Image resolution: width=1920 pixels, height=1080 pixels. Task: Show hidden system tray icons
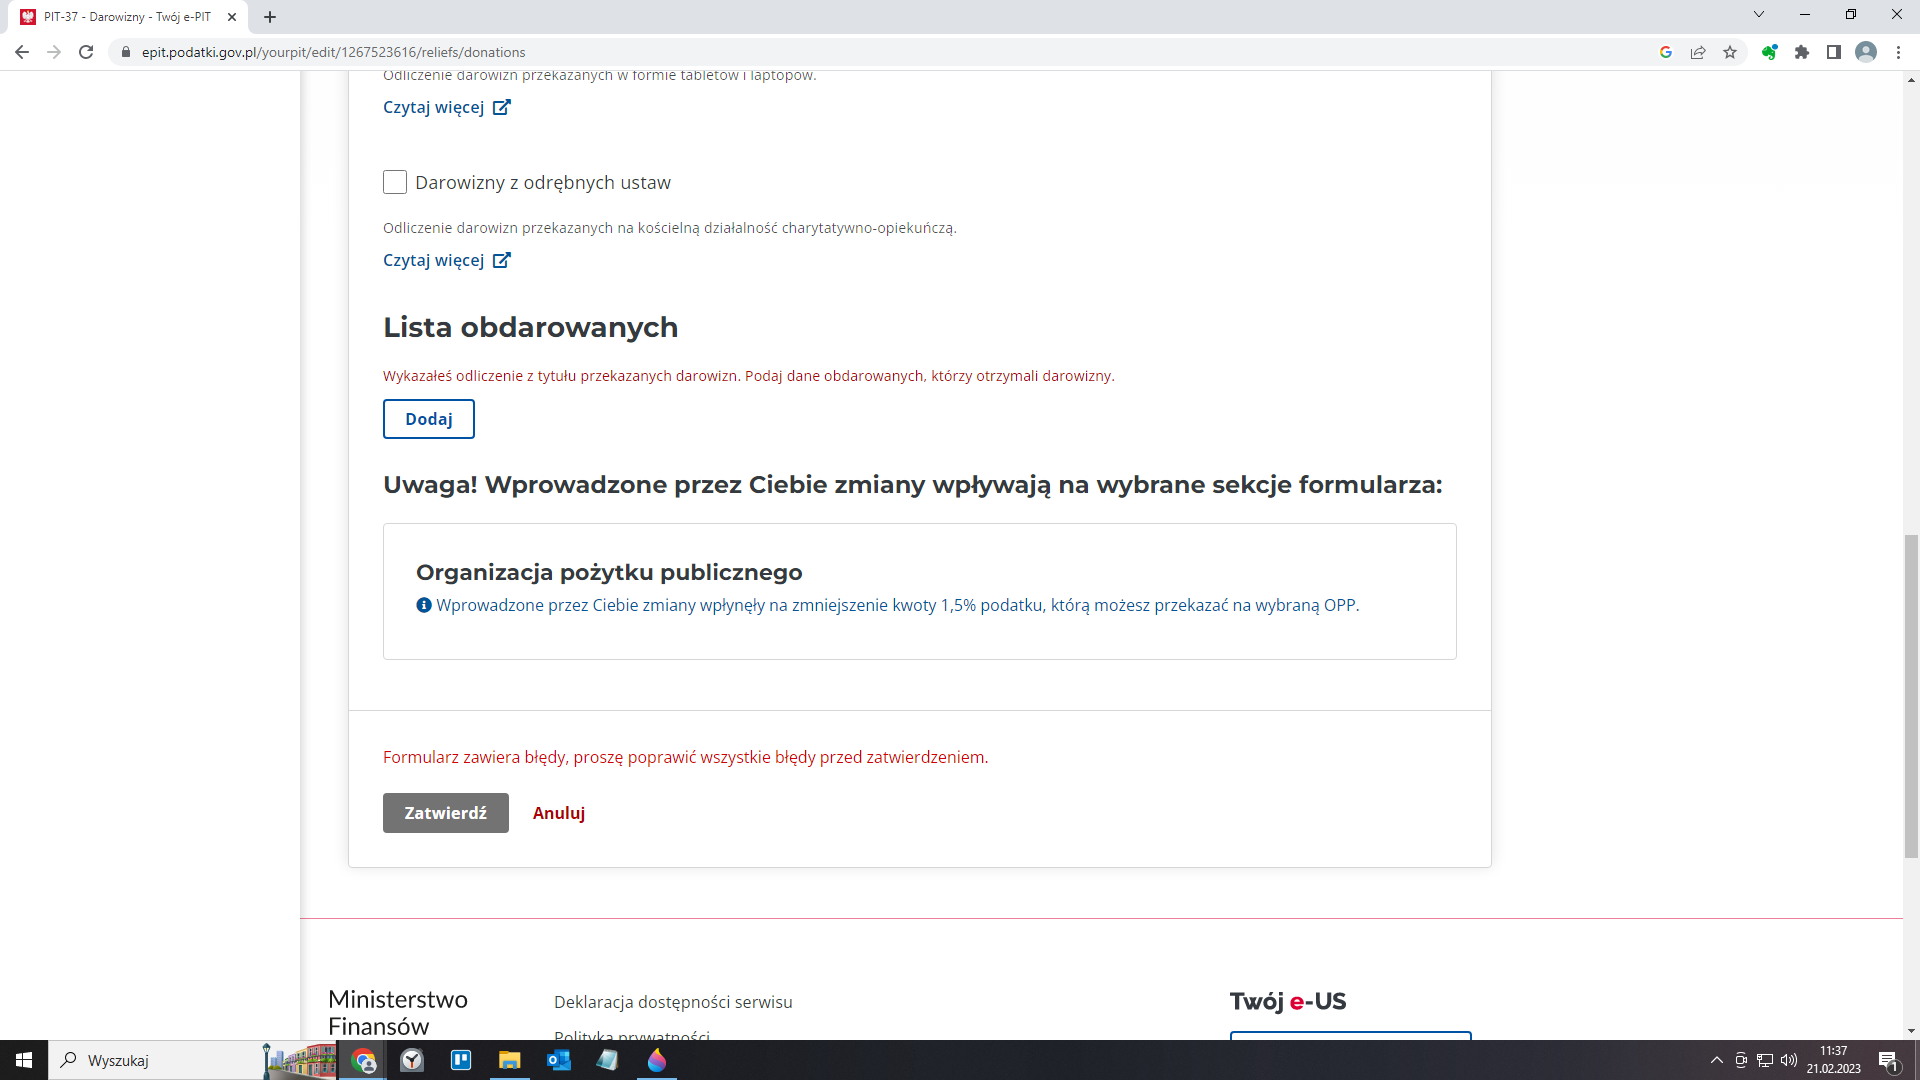click(x=1717, y=1060)
